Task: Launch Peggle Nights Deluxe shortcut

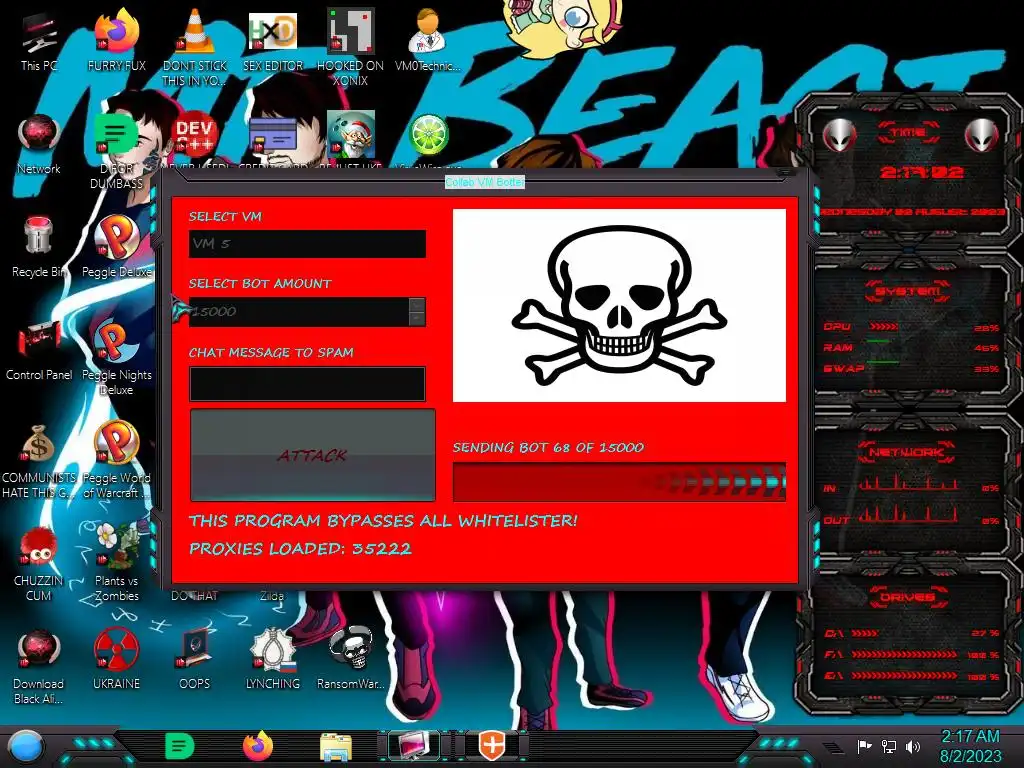Action: click(x=116, y=358)
